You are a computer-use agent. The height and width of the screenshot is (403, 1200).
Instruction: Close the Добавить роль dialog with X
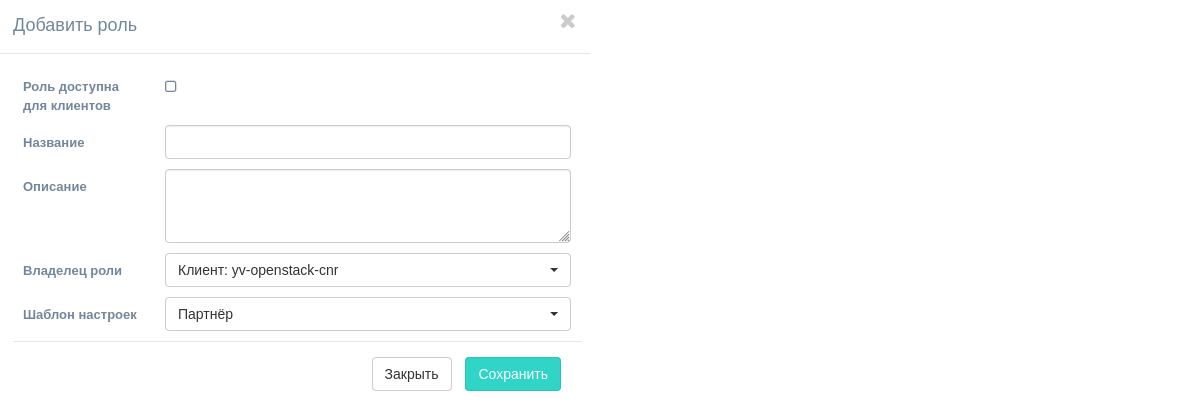click(567, 21)
